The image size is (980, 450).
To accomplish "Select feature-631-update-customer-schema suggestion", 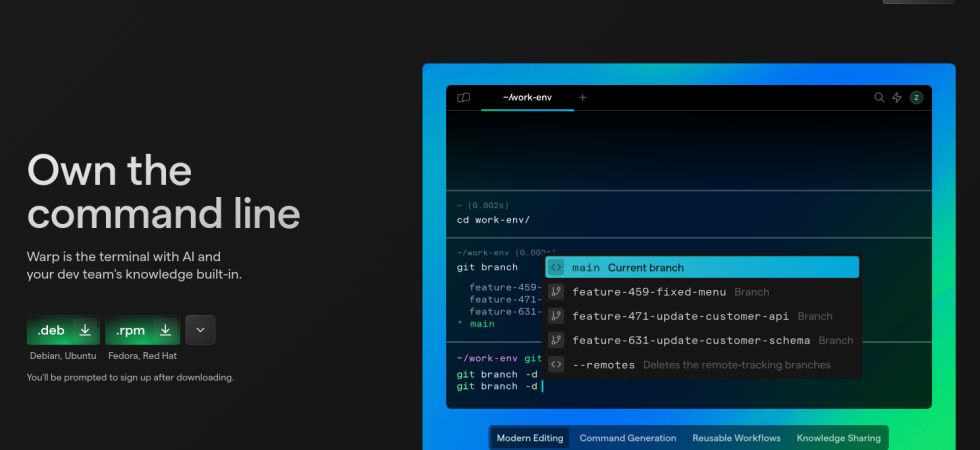I will point(702,341).
